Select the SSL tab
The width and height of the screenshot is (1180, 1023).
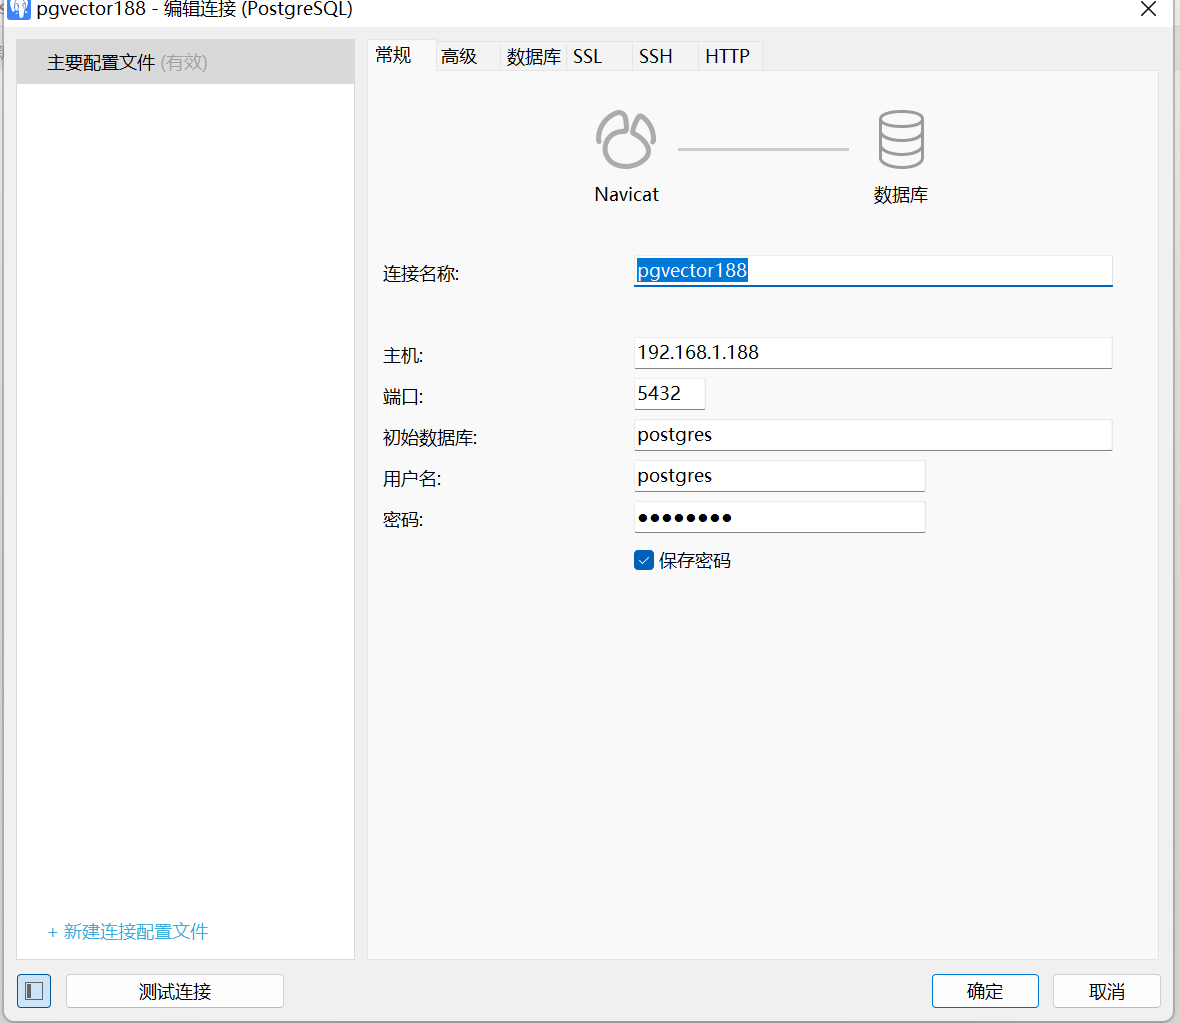(588, 57)
